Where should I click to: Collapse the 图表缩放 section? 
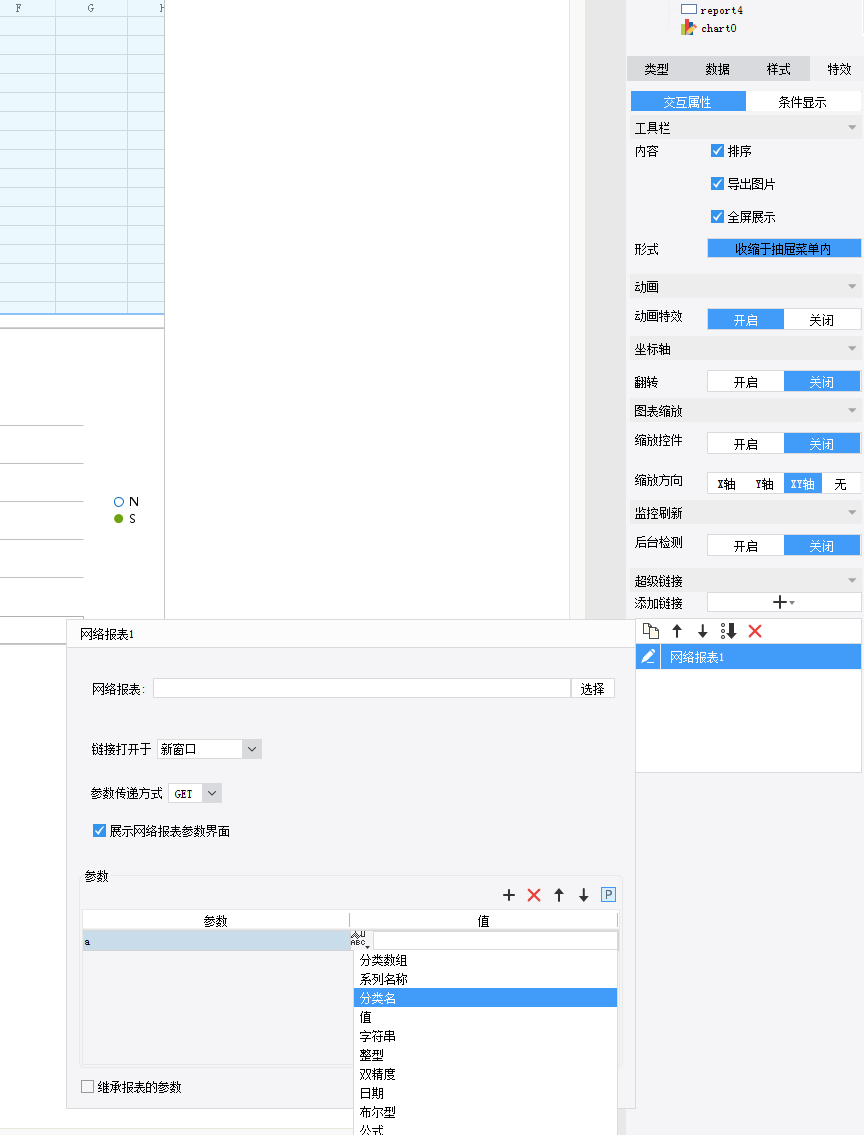852,410
